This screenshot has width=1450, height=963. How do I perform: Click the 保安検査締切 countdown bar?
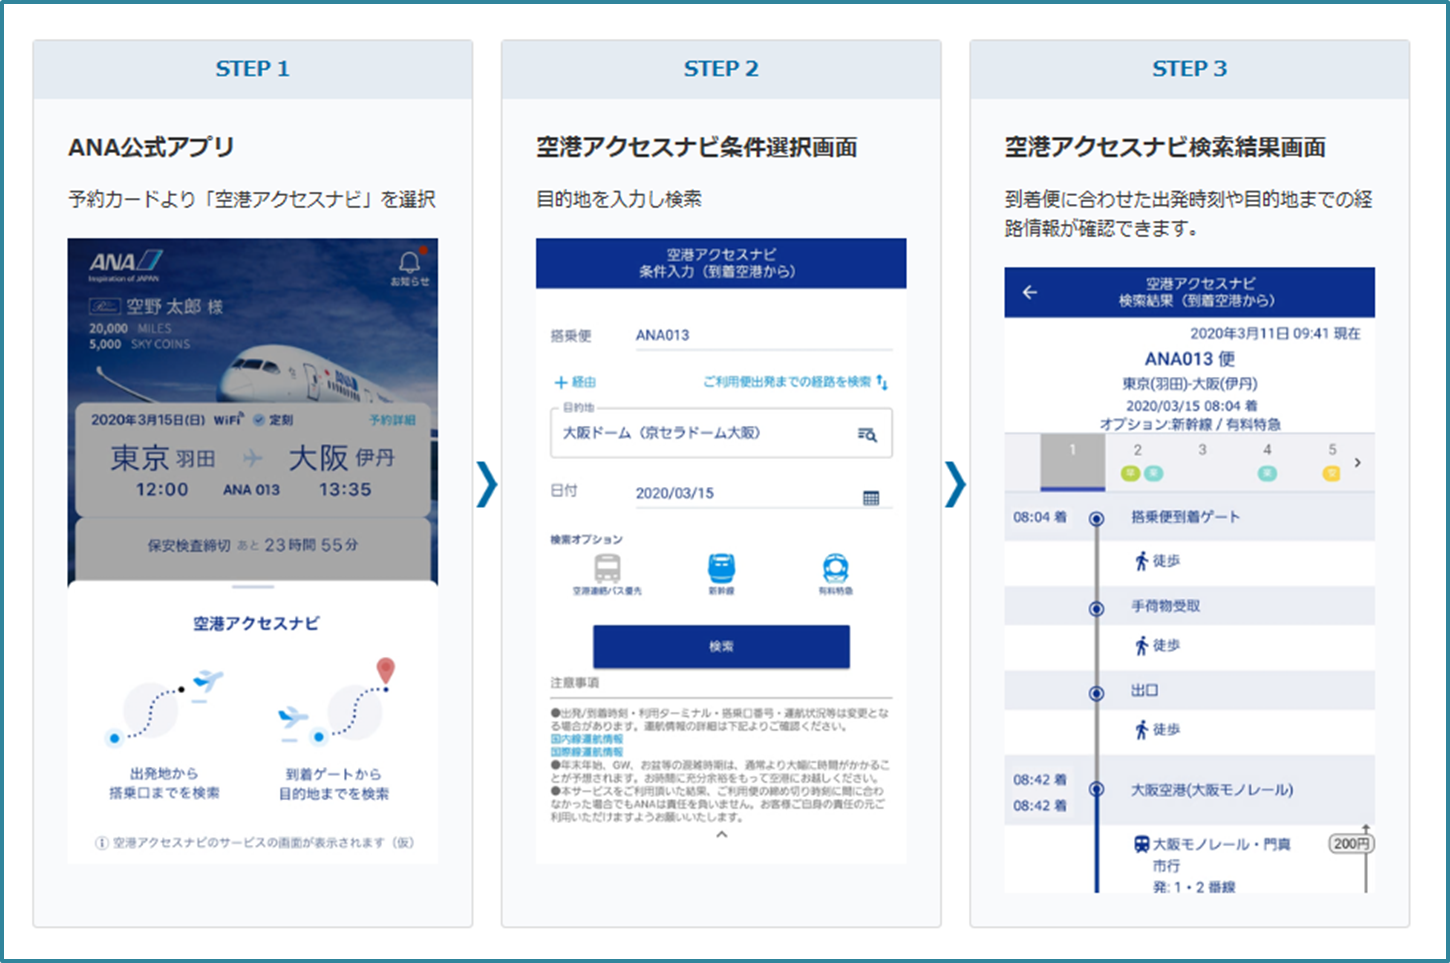[253, 545]
